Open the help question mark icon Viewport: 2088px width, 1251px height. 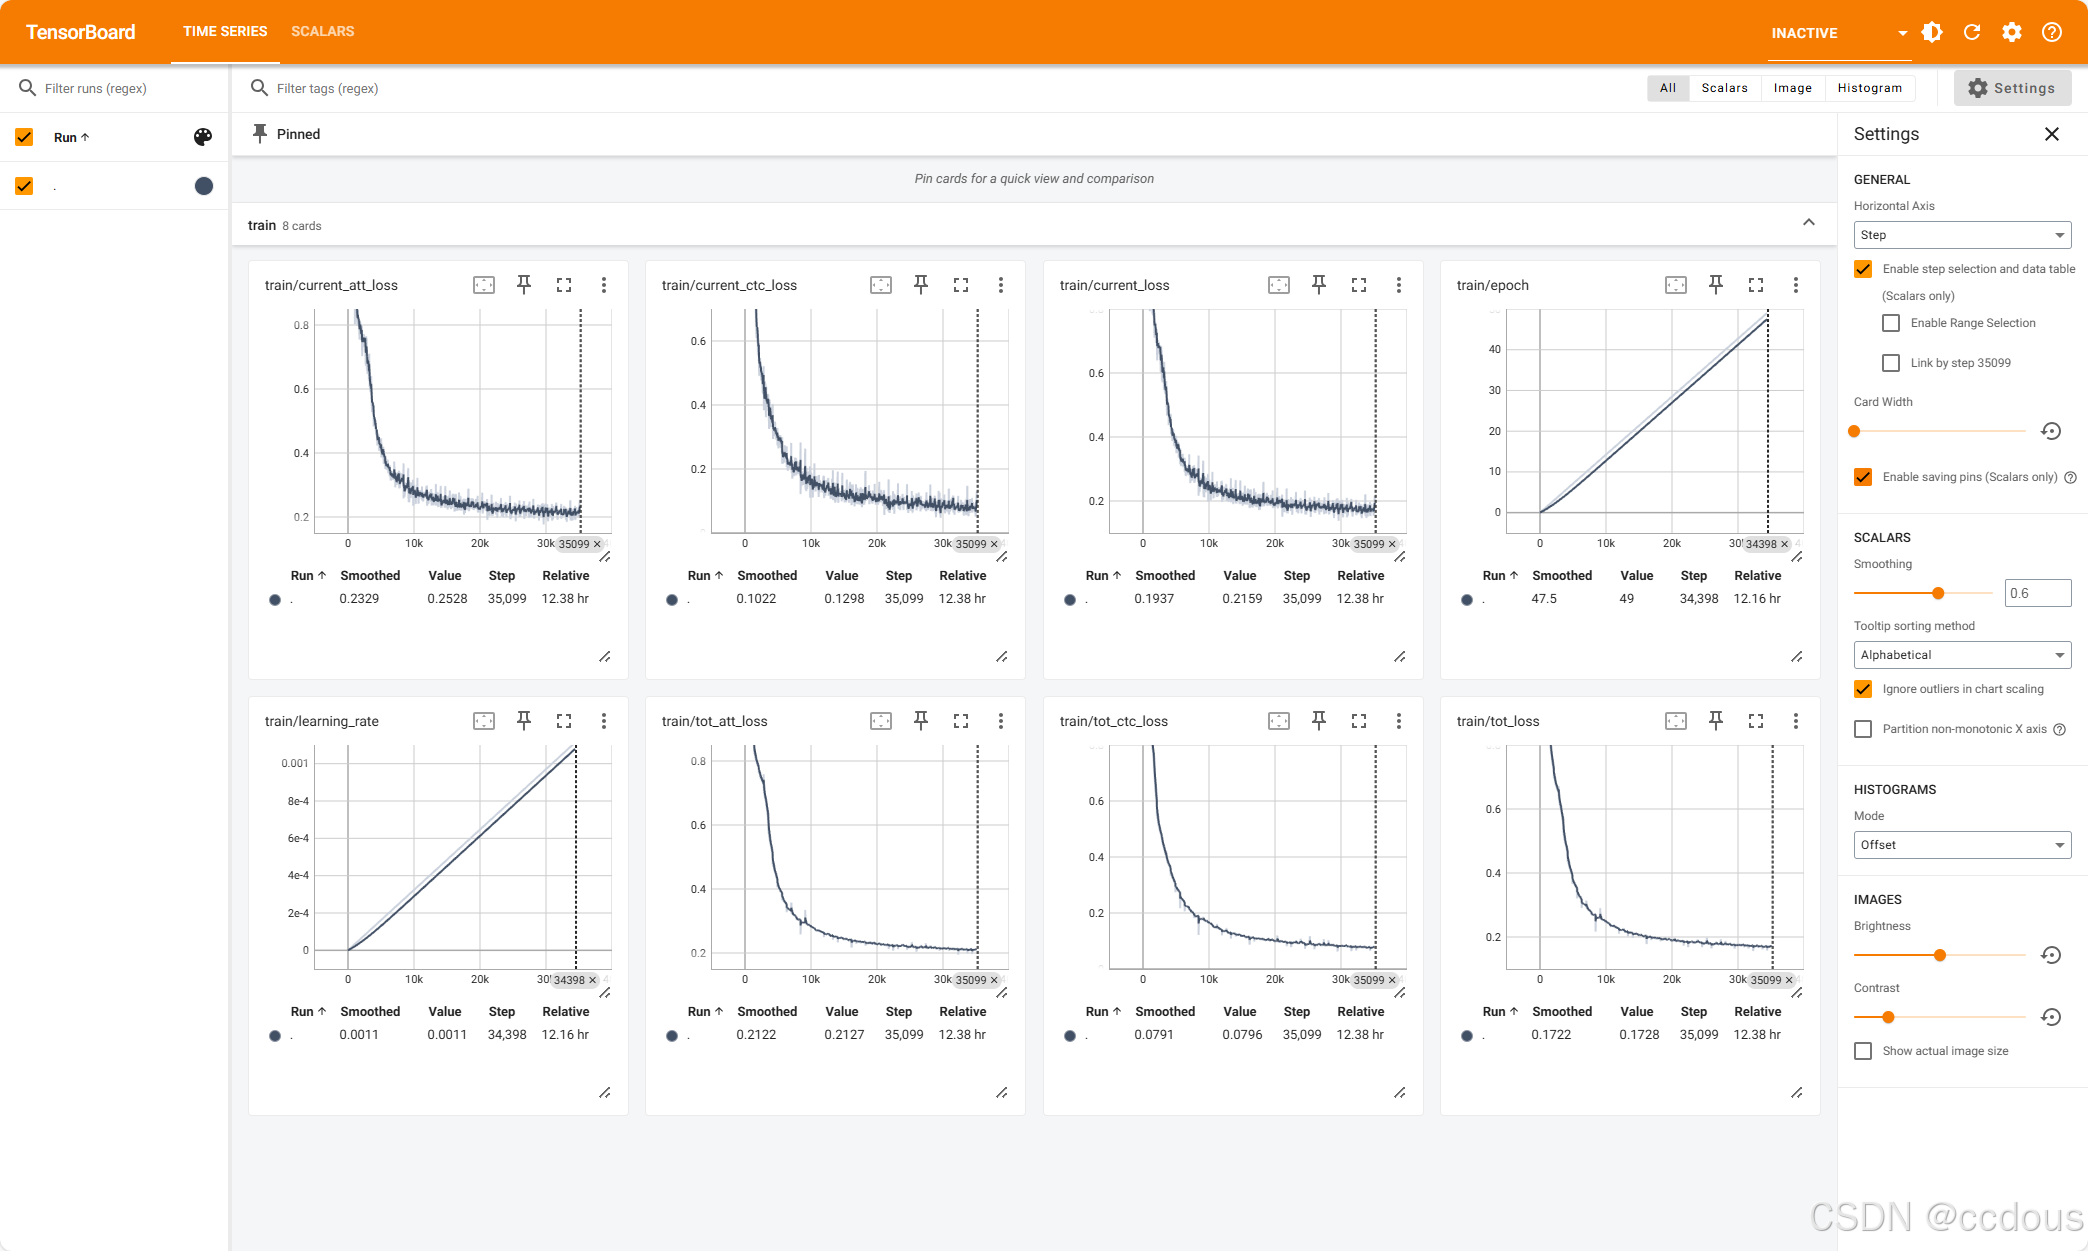pyautogui.click(x=2052, y=32)
